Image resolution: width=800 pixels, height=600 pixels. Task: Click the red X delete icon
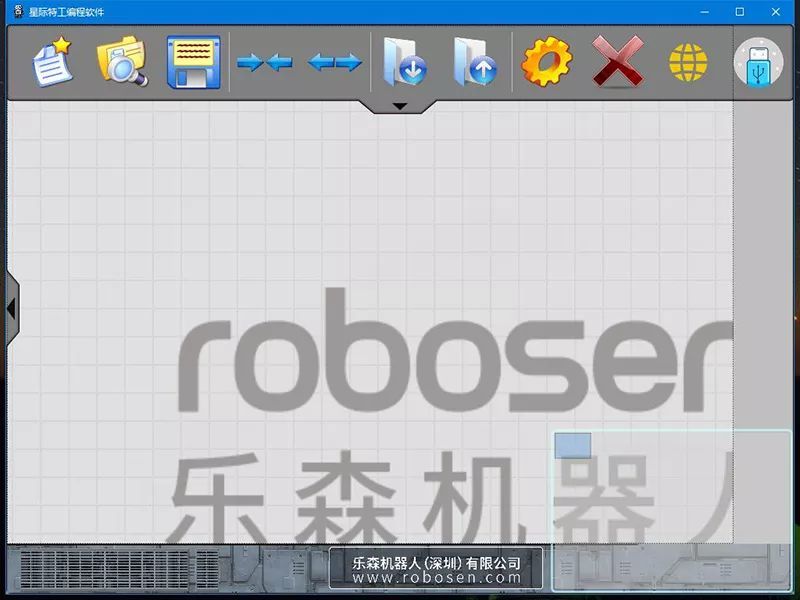click(x=618, y=61)
